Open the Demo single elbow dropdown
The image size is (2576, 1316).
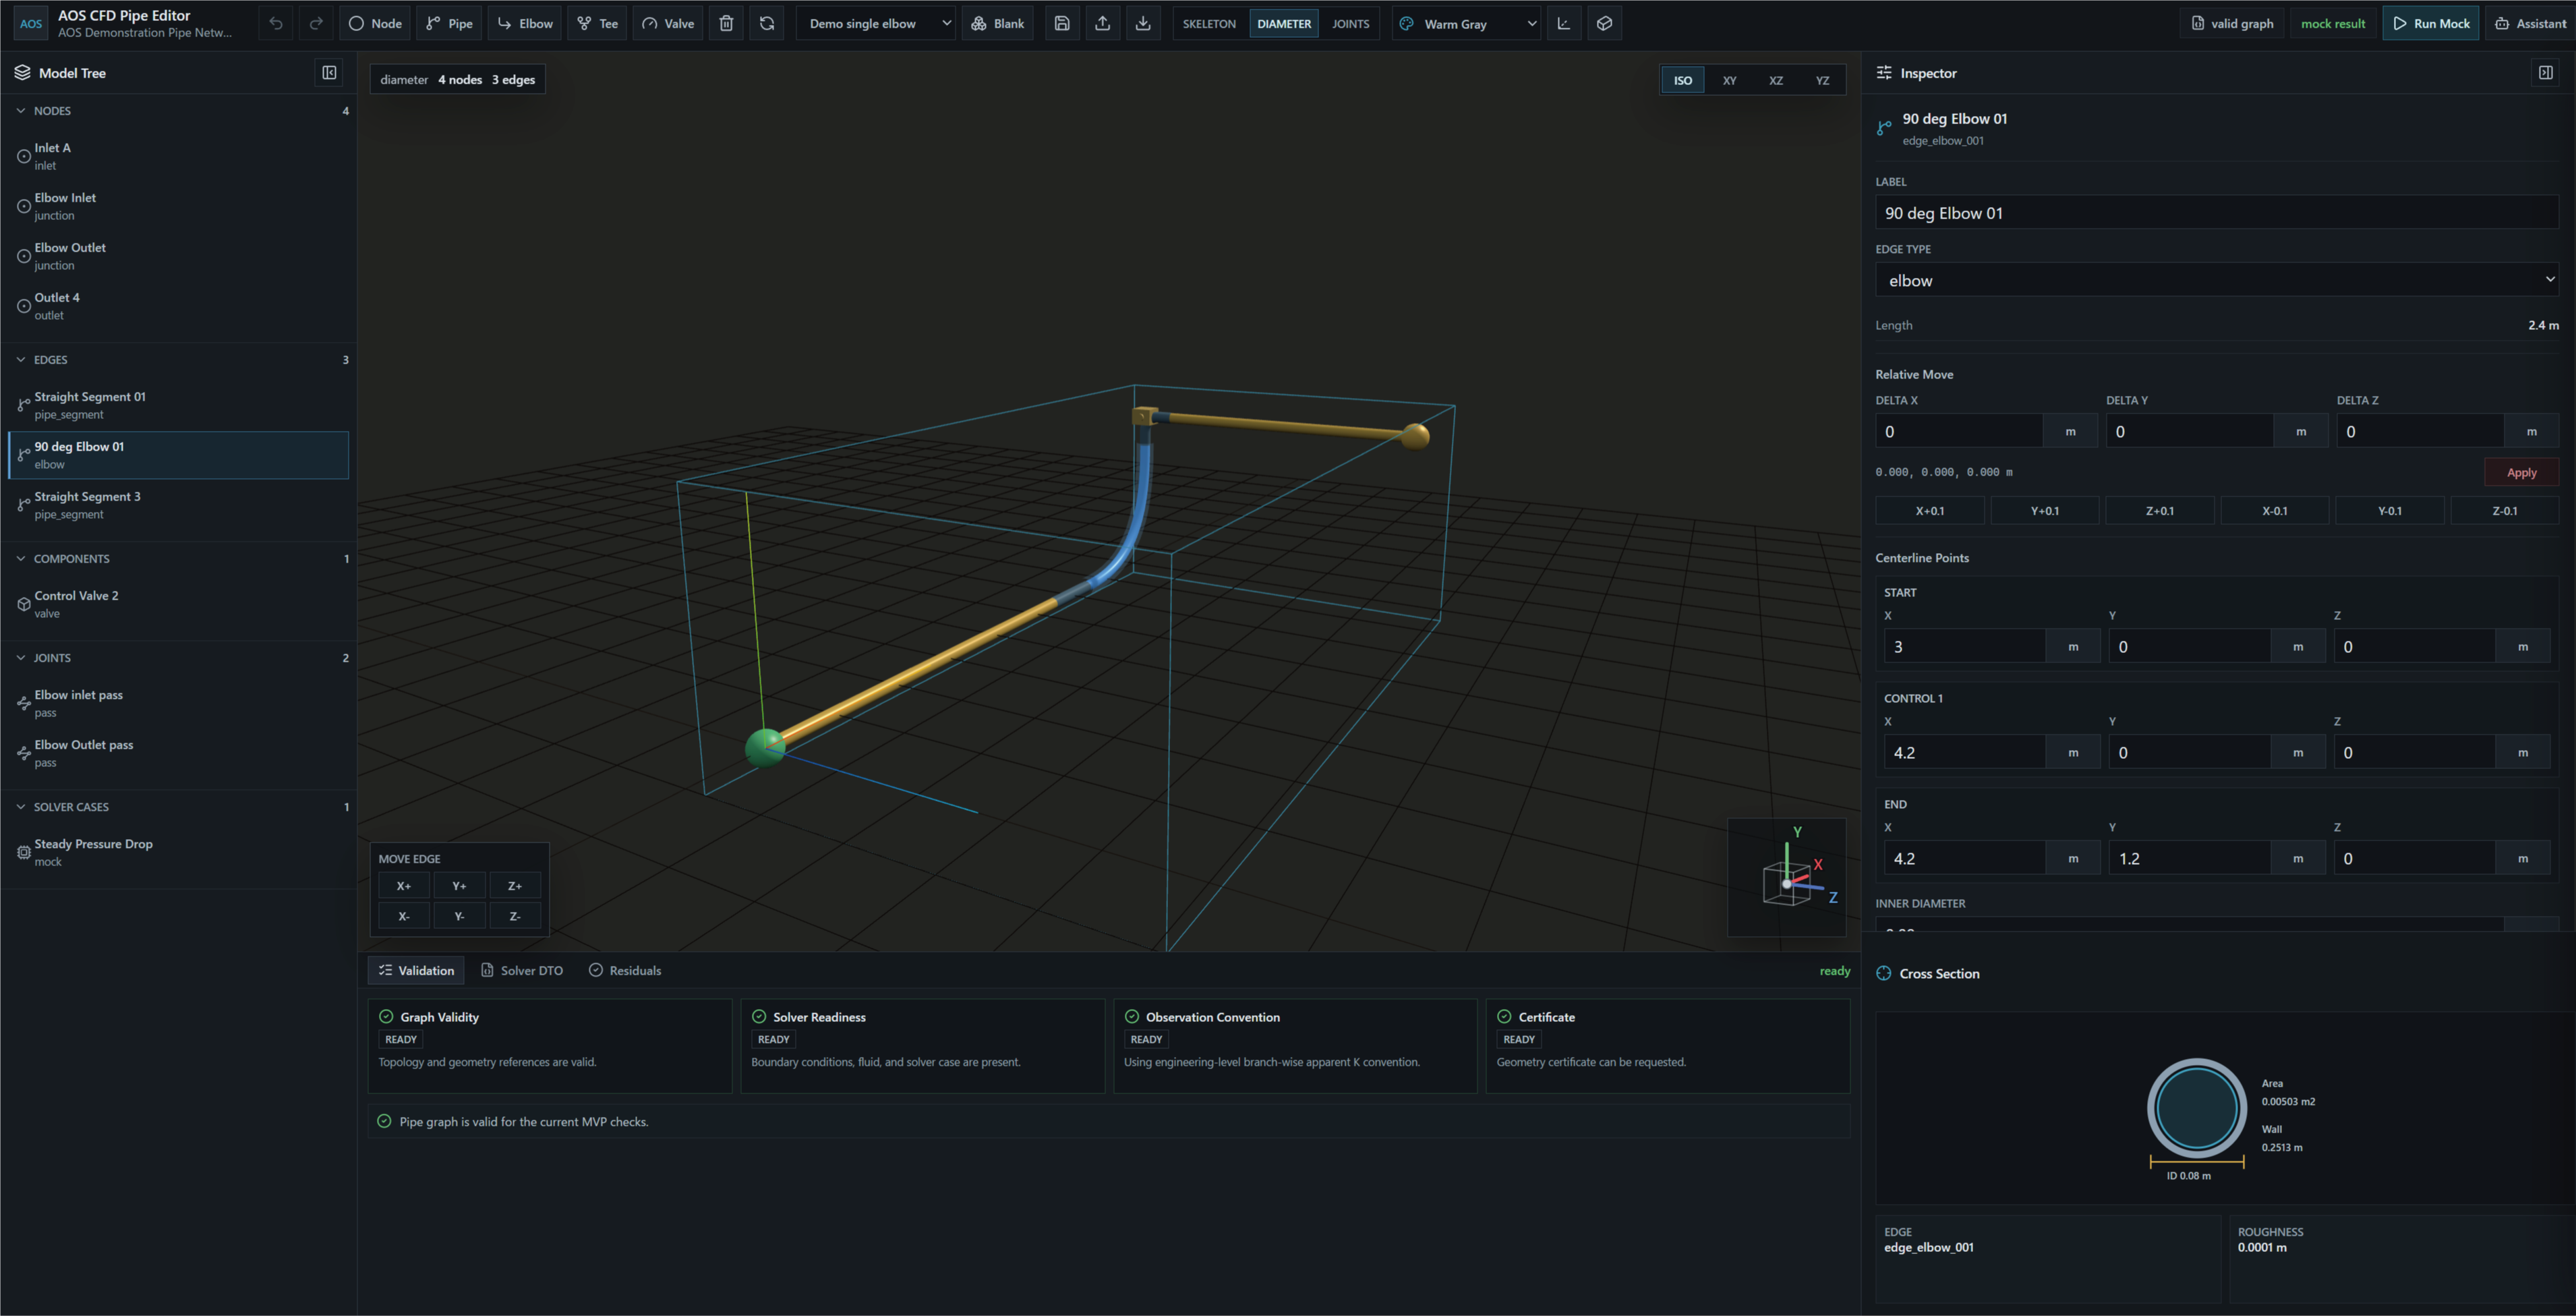(875, 23)
